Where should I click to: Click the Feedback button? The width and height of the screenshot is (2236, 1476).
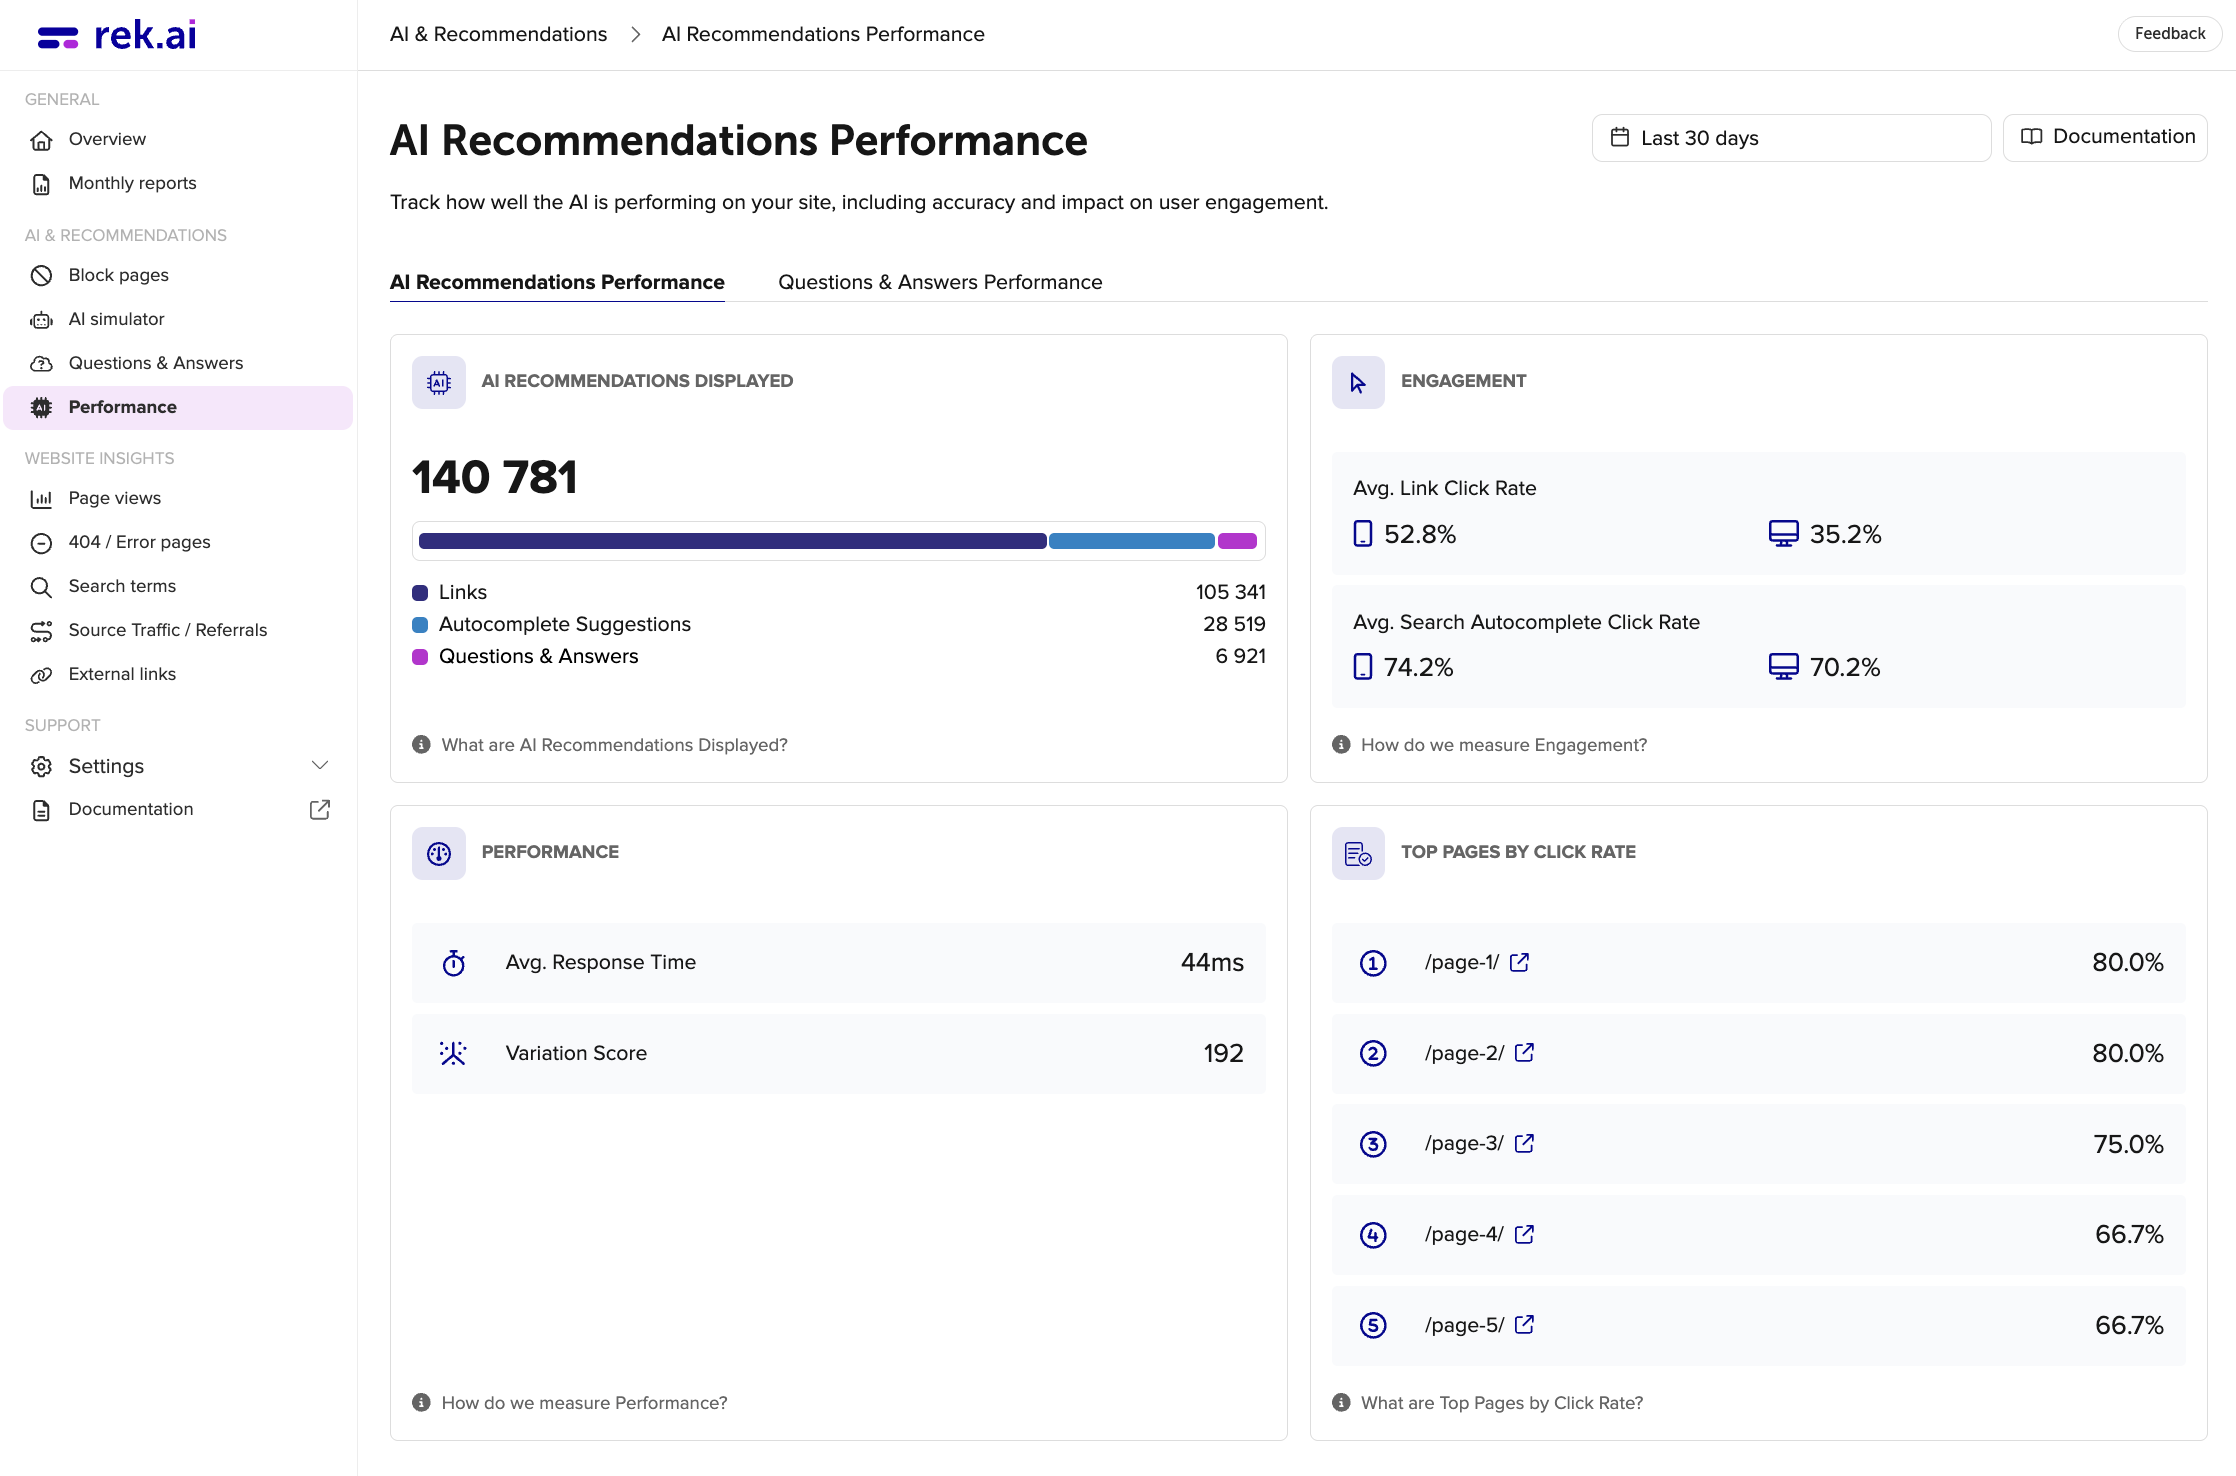coord(2169,34)
